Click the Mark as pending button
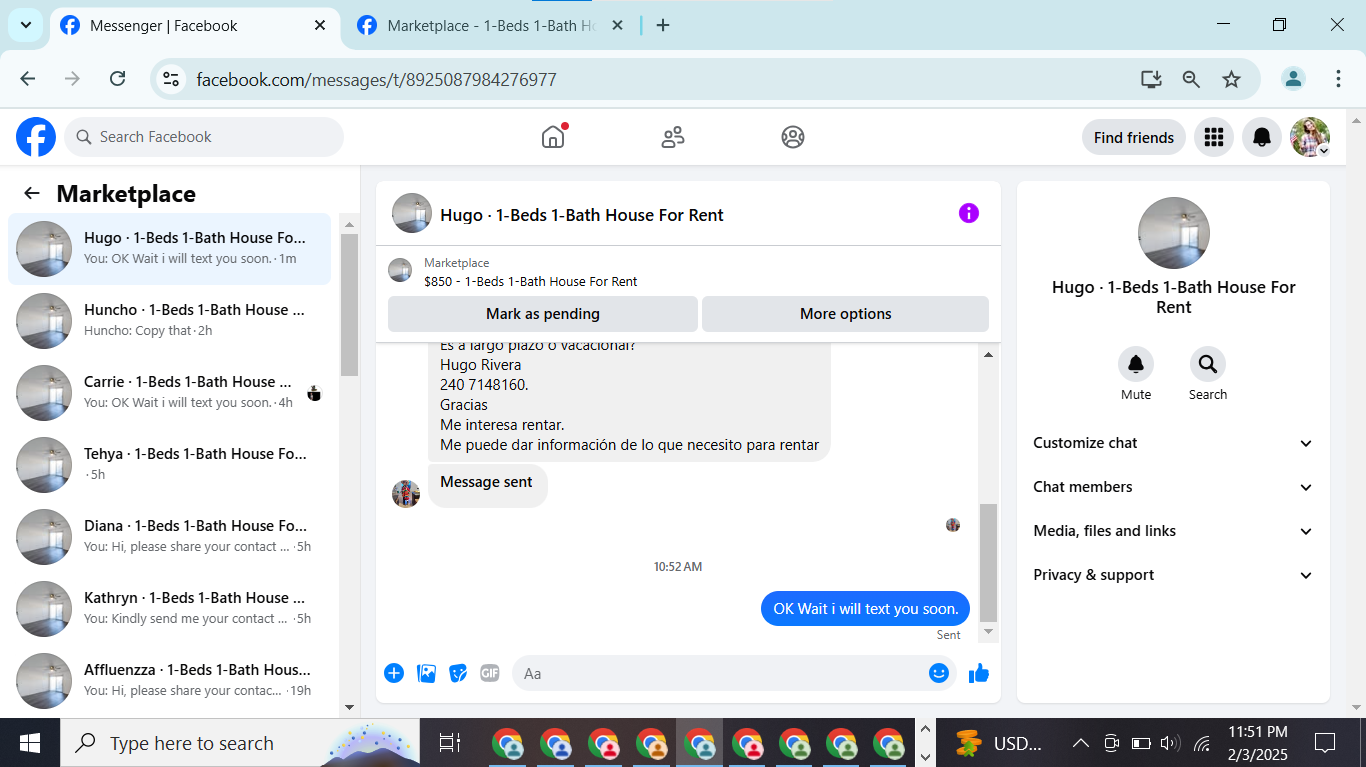Image resolution: width=1366 pixels, height=767 pixels. 543,314
